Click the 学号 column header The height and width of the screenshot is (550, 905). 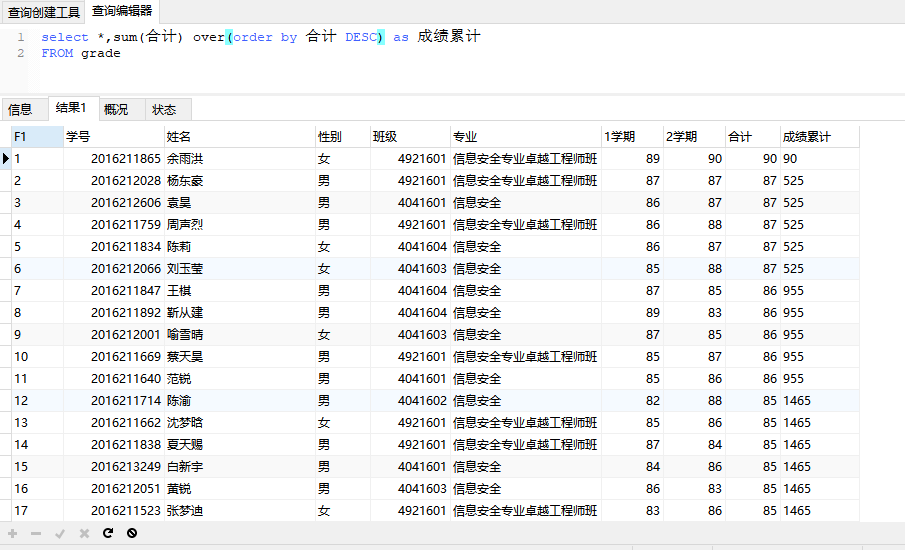coord(114,137)
